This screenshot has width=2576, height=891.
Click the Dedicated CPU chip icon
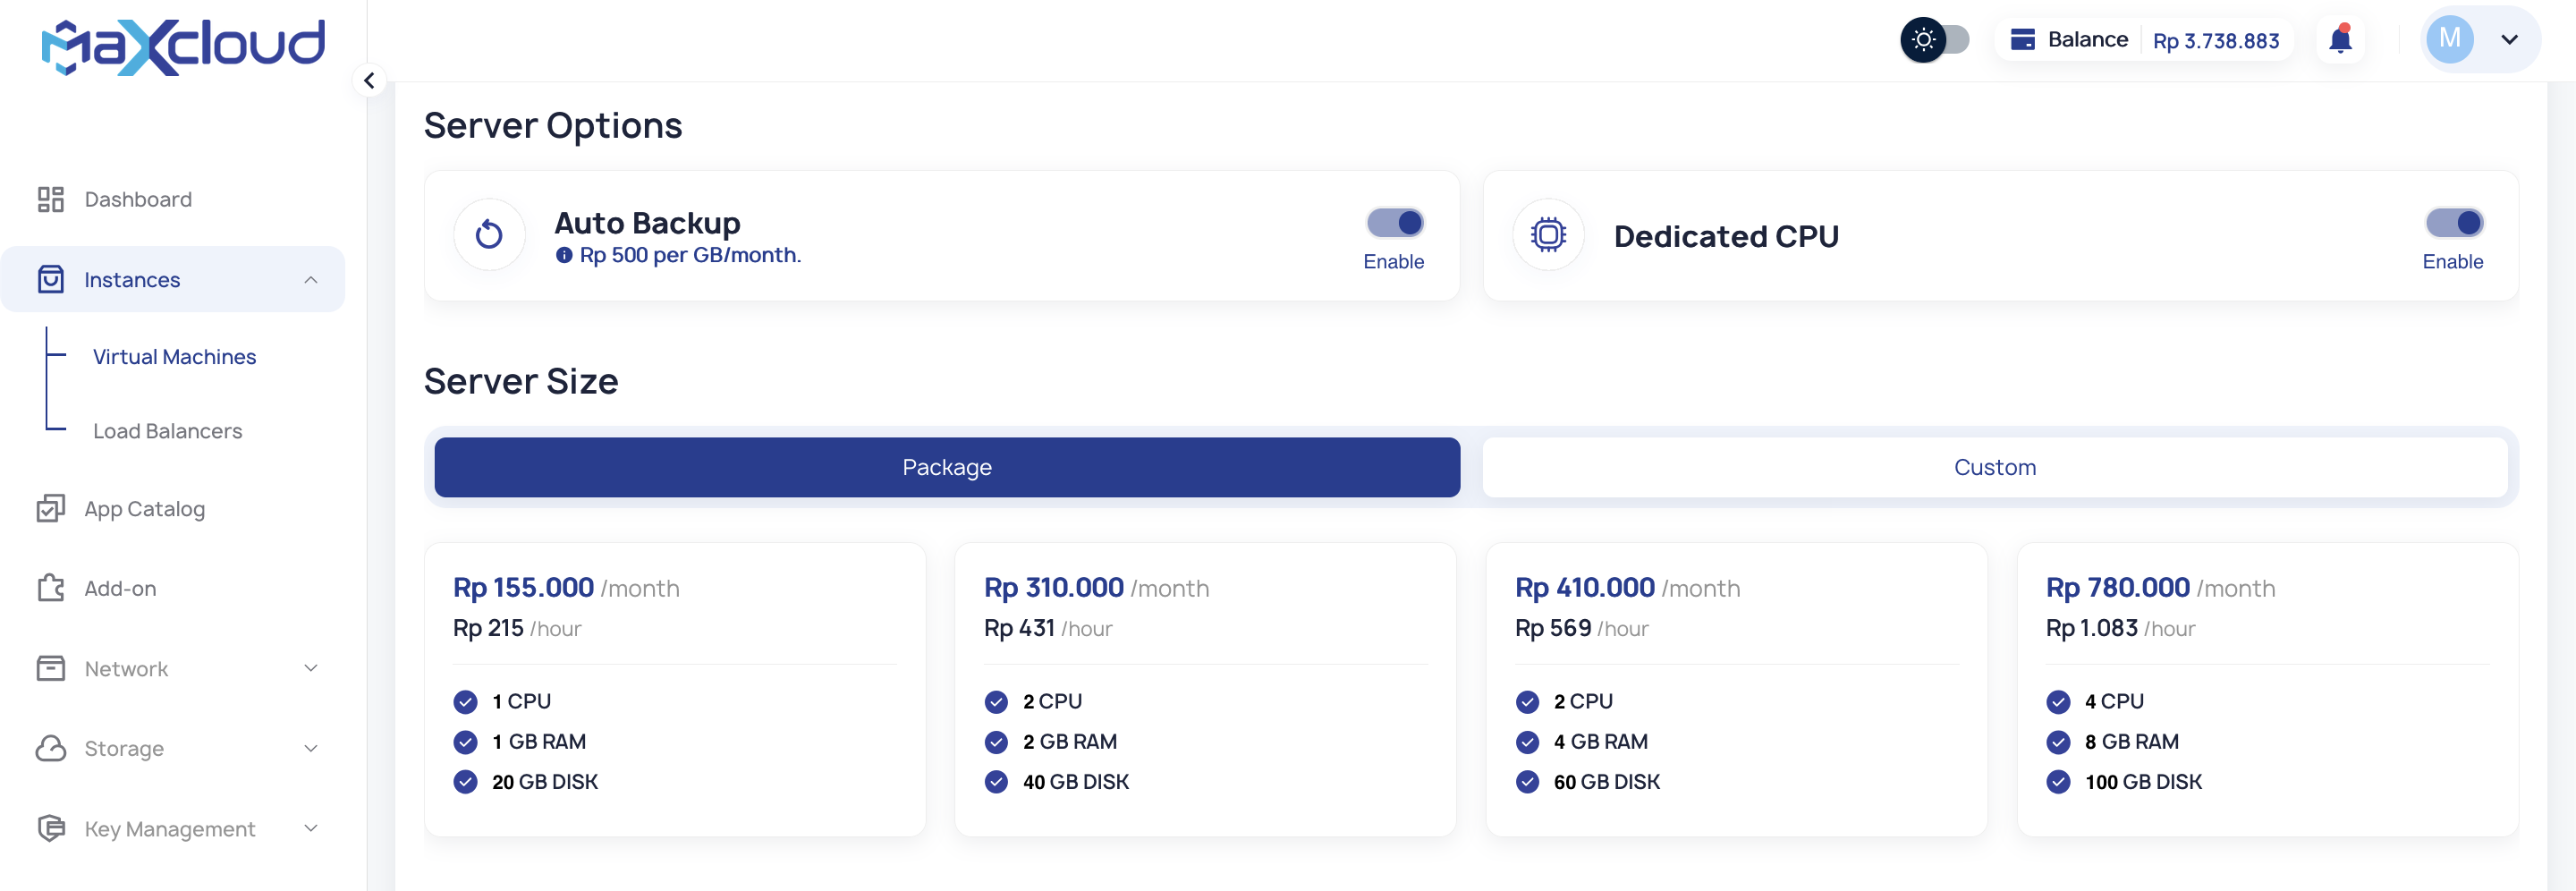point(1548,235)
